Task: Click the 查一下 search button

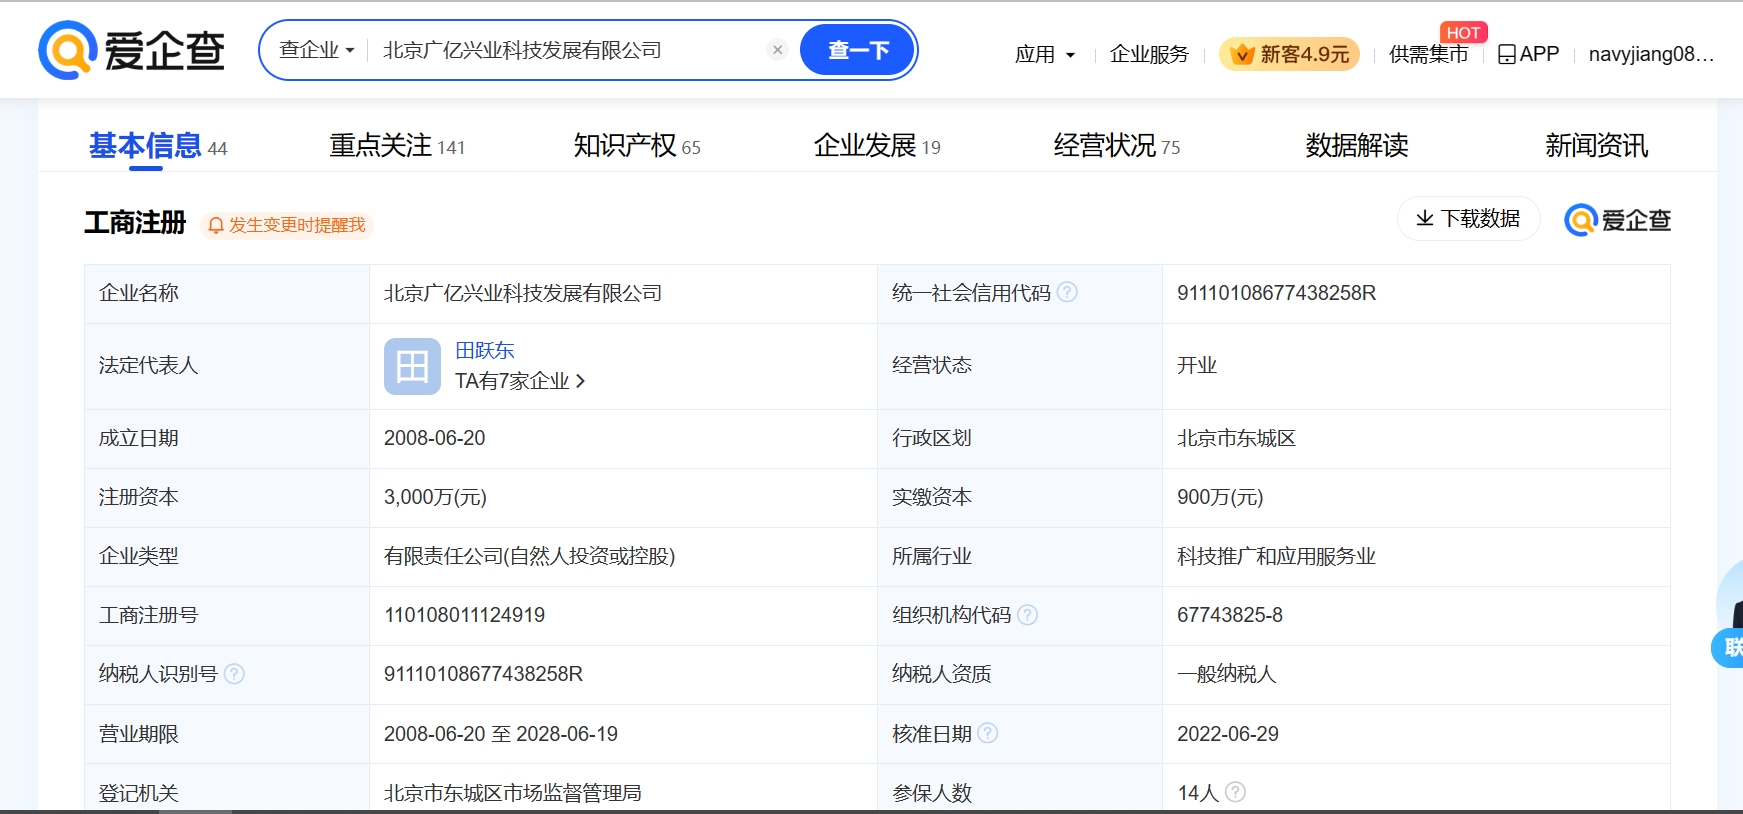Action: 858,50
